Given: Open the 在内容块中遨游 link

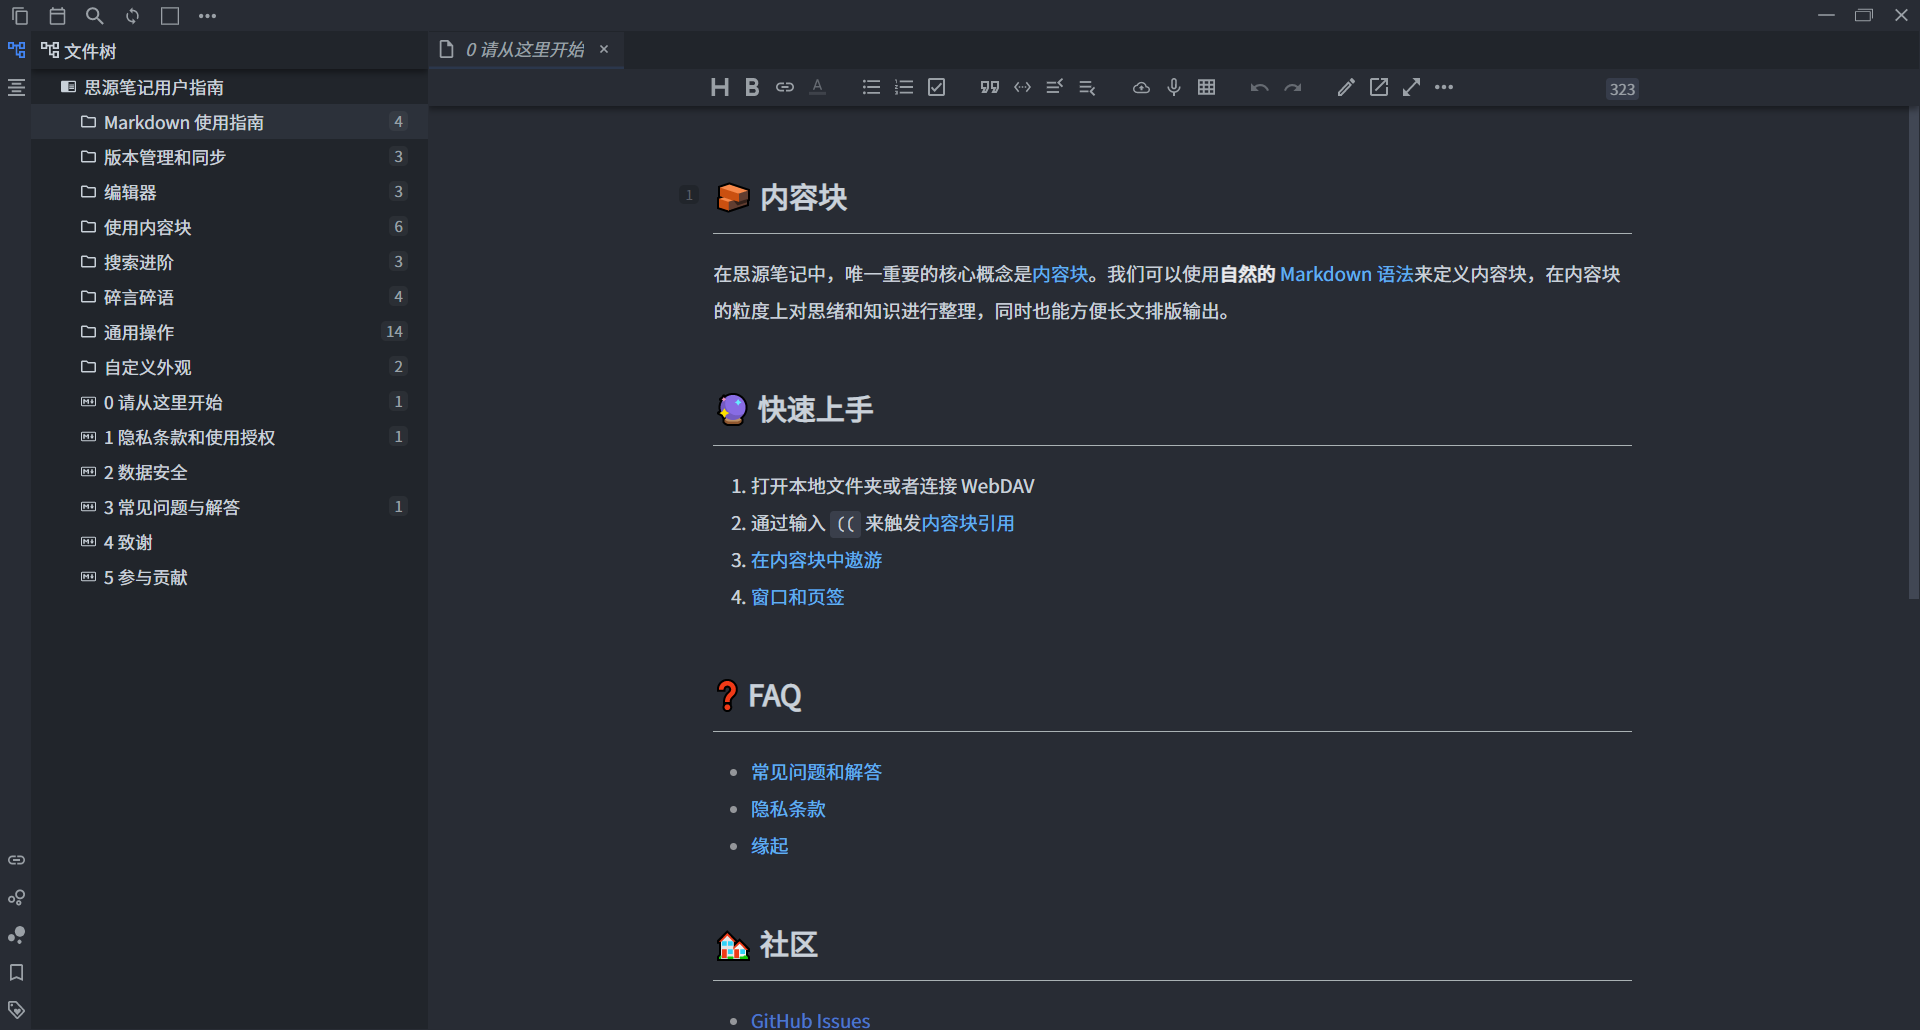Looking at the screenshot, I should [x=816, y=560].
